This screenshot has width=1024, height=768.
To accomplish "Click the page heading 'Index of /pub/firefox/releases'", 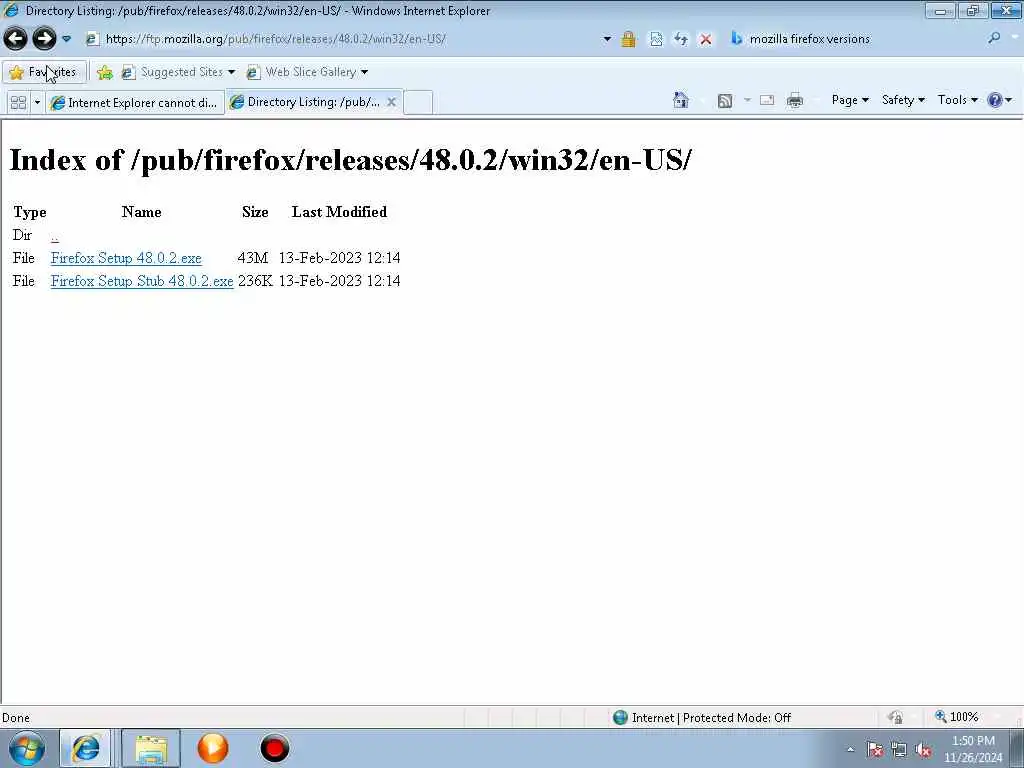I will pos(349,159).
